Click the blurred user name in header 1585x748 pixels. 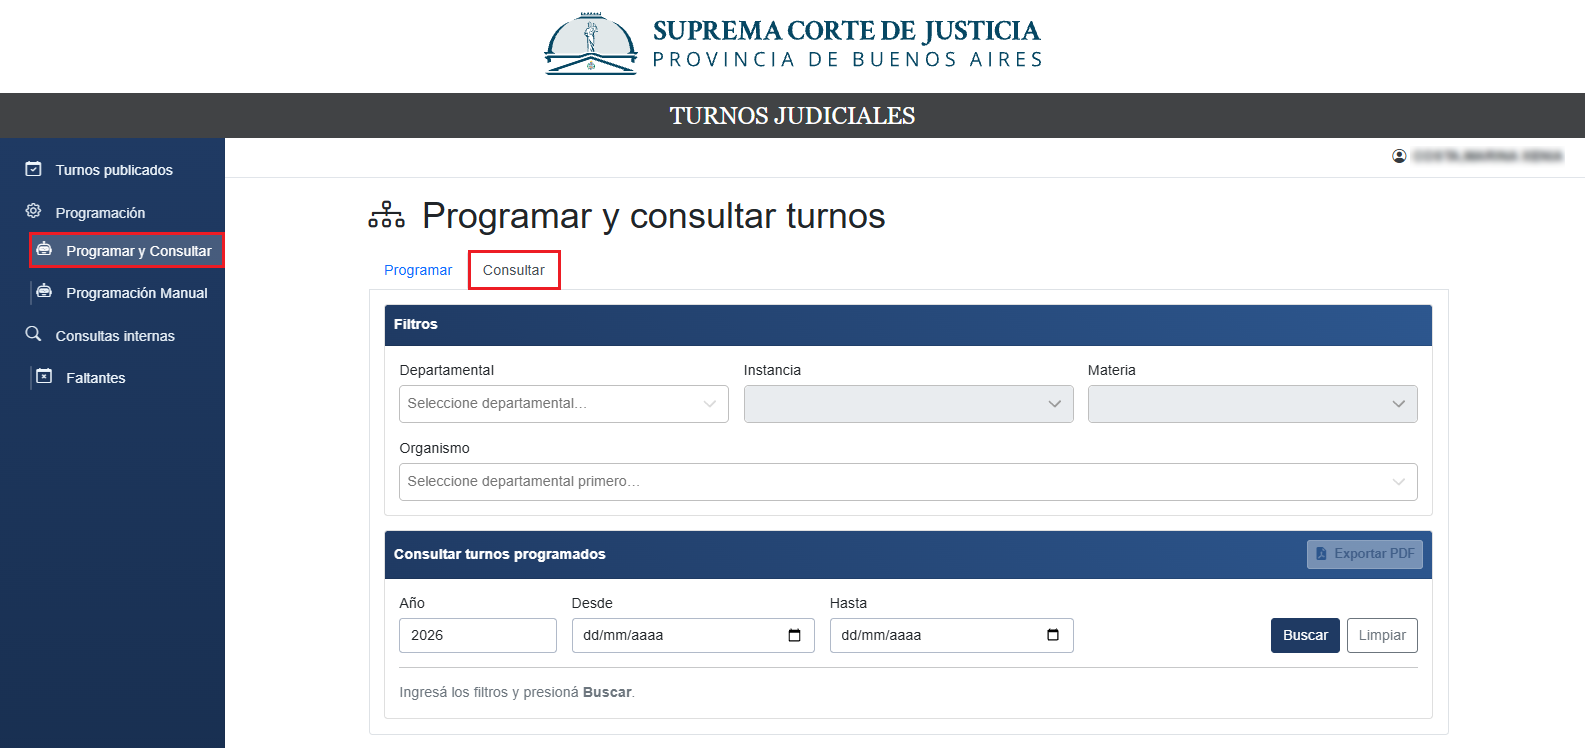[1487, 156]
